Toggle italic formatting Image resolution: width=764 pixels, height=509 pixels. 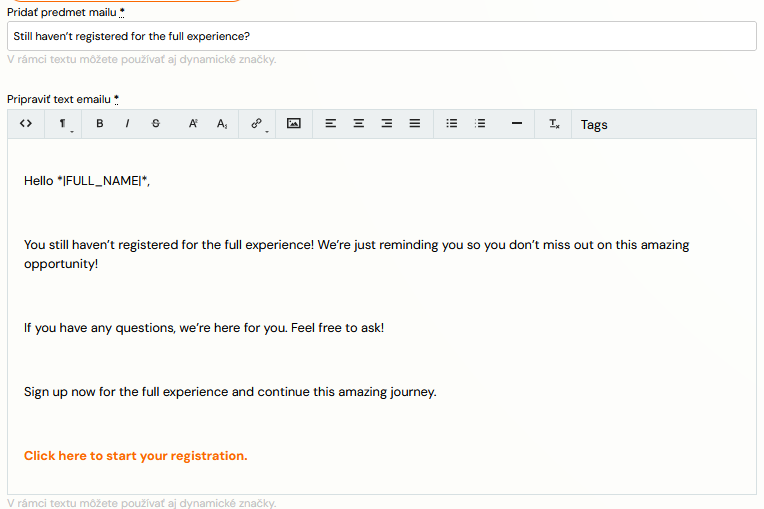[x=127, y=124]
